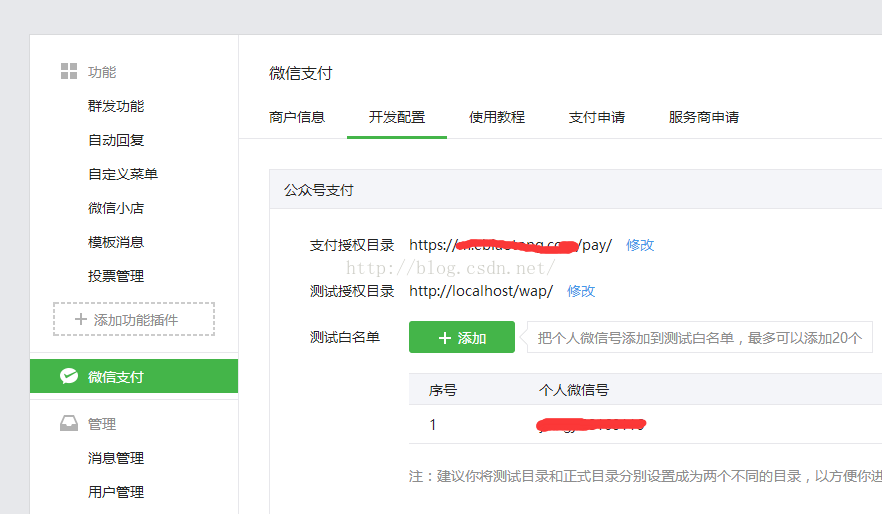Open 群发功能 in the sidebar
The width and height of the screenshot is (882, 514).
[x=116, y=106]
